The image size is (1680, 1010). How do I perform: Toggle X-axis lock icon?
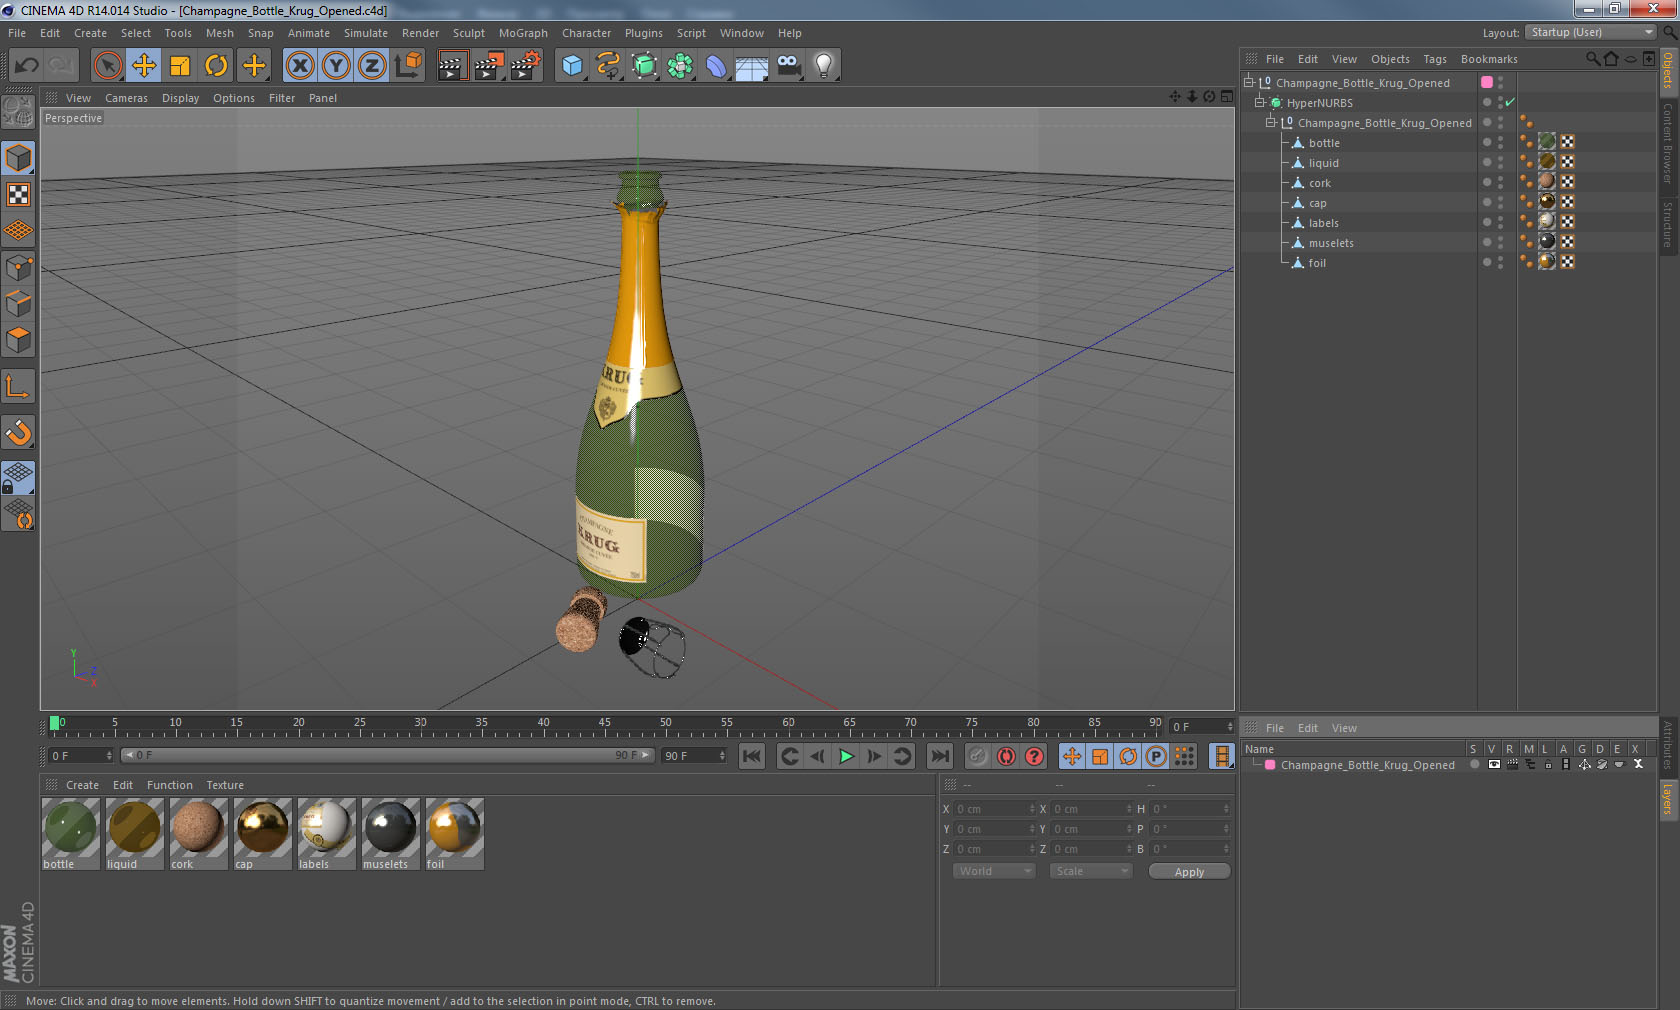pyautogui.click(x=299, y=66)
